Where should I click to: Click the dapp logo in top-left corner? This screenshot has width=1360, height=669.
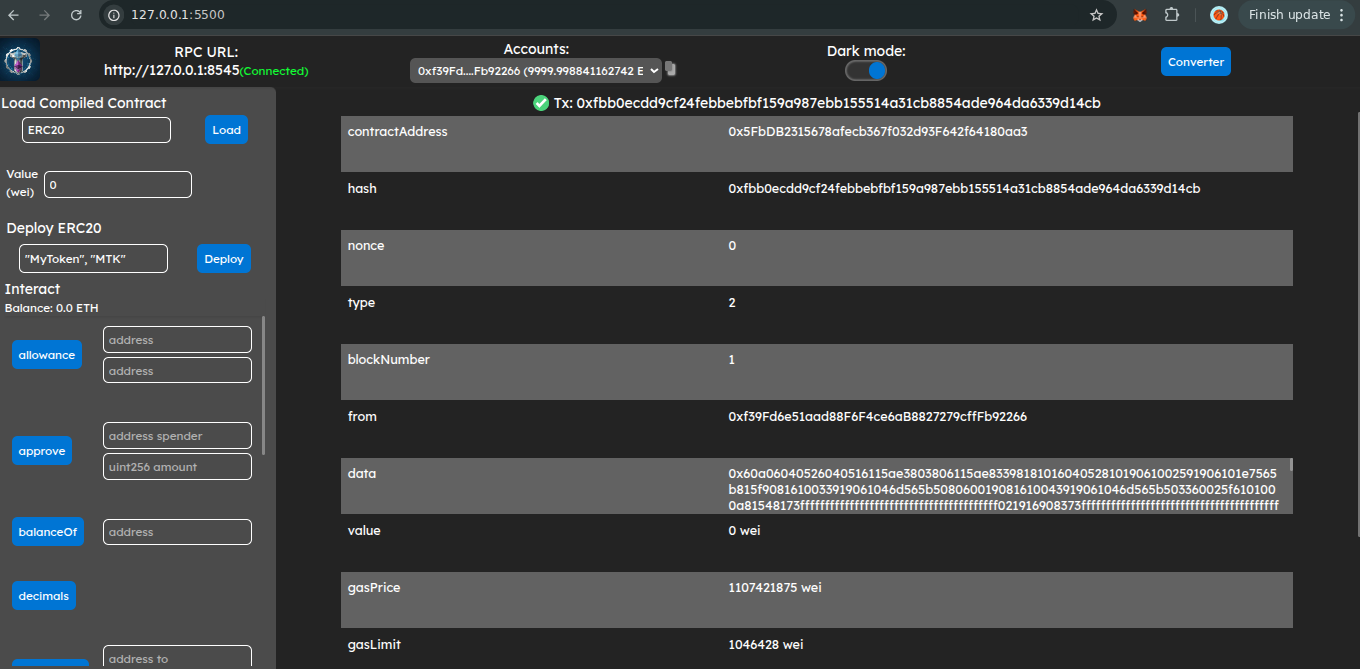(x=19, y=59)
